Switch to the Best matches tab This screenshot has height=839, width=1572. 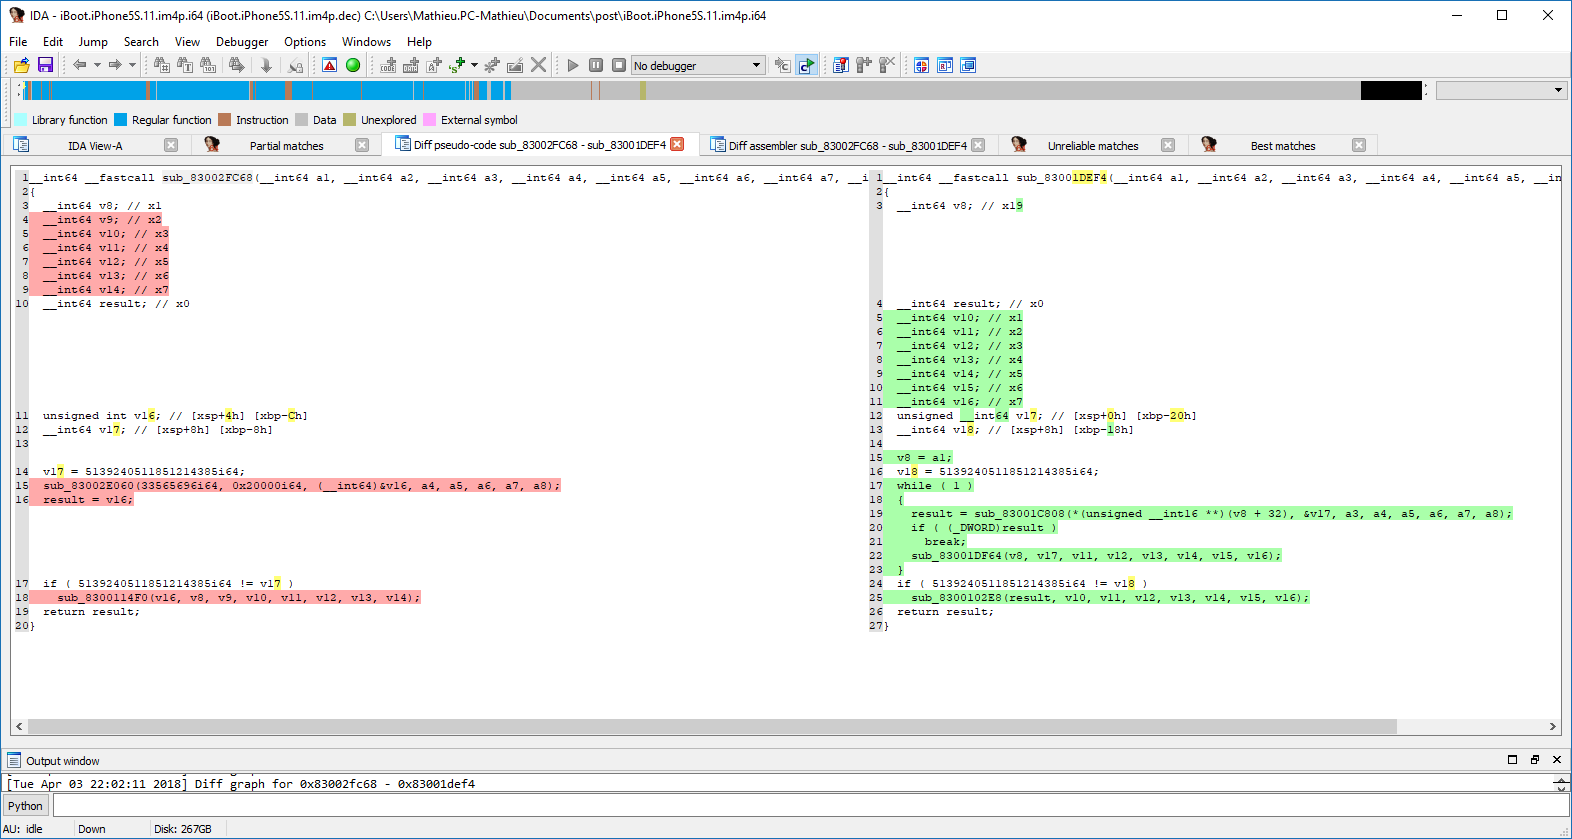[1282, 146]
